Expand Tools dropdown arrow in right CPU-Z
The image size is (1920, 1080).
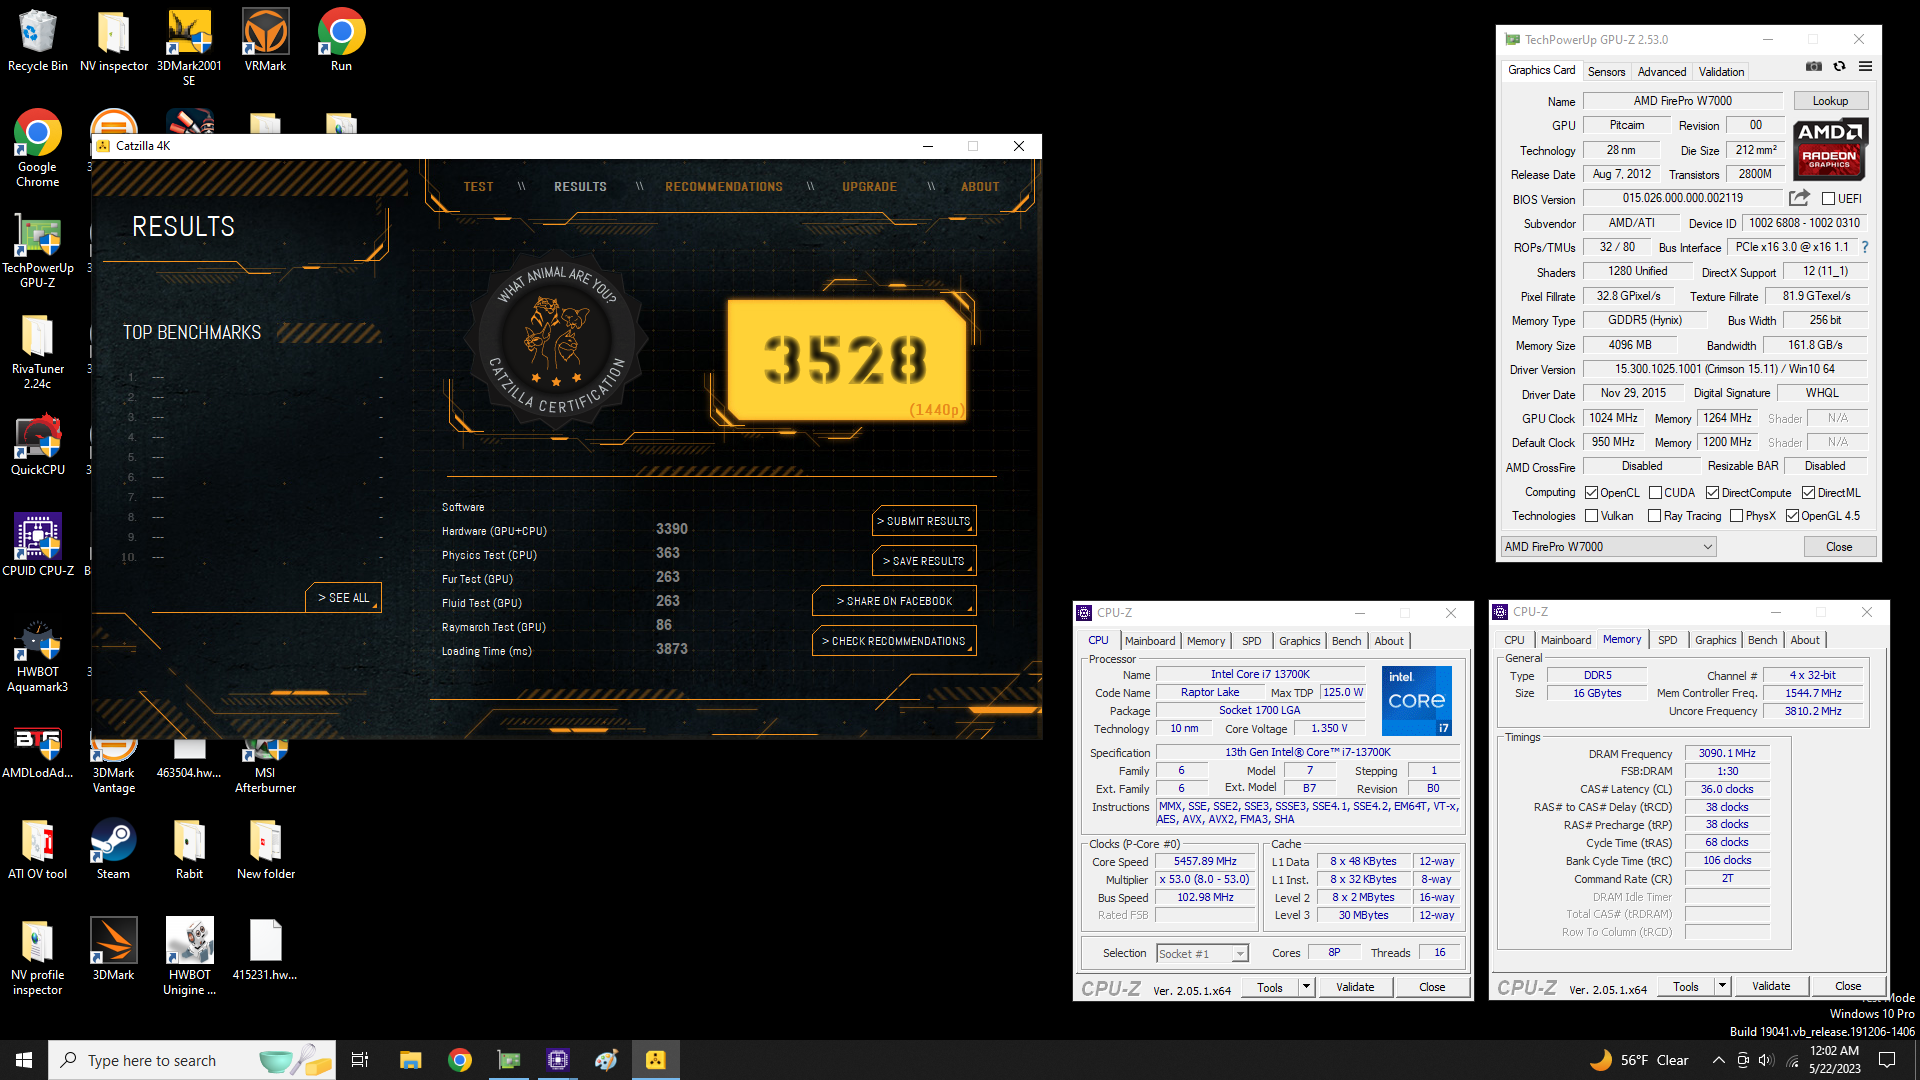click(x=1722, y=986)
